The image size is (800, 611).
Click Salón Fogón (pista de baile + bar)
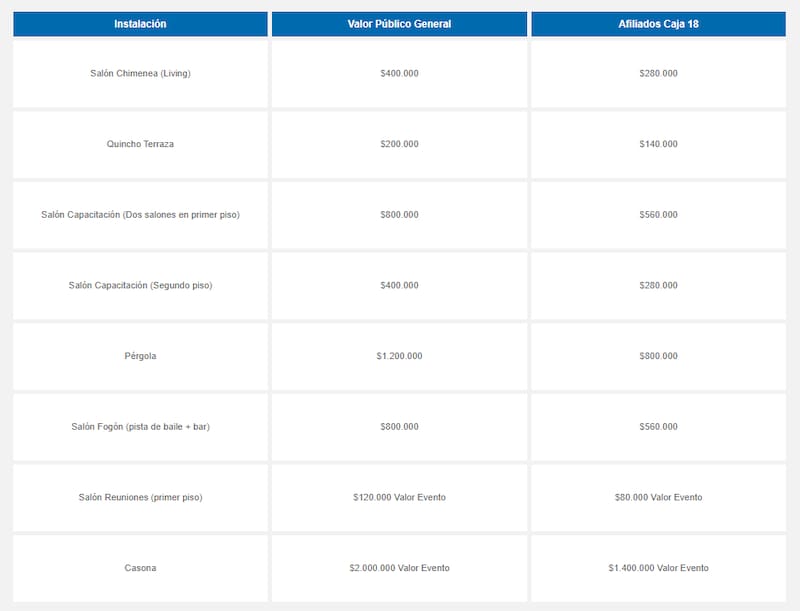point(140,427)
